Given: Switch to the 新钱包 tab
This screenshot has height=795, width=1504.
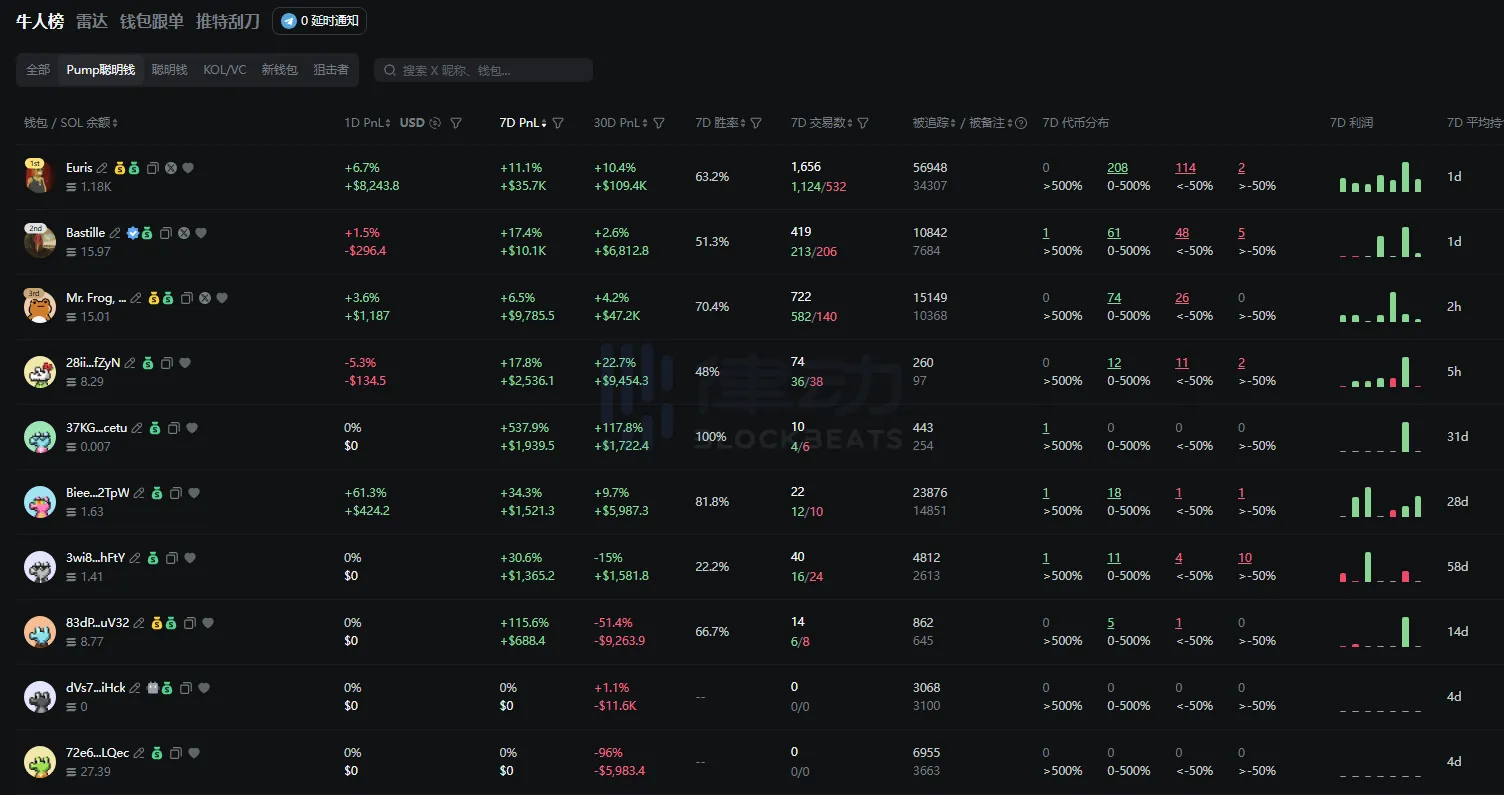Looking at the screenshot, I should [x=280, y=69].
